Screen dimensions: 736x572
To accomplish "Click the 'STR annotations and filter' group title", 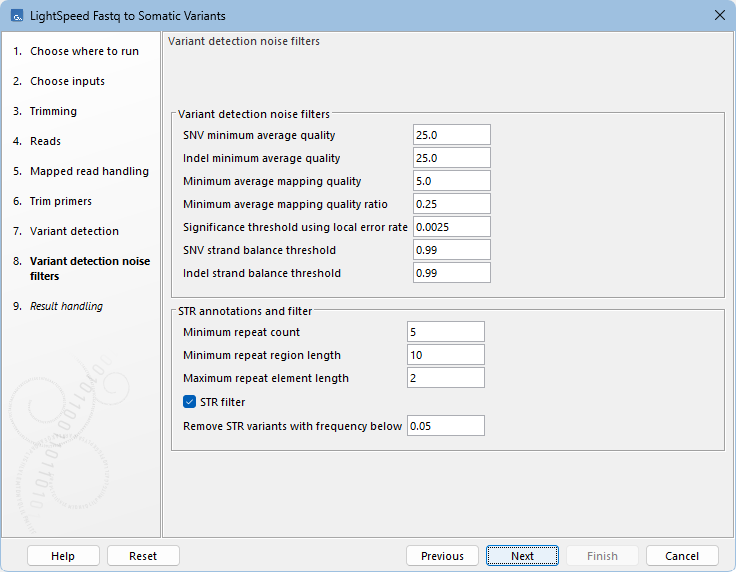I will pyautogui.click(x=245, y=311).
